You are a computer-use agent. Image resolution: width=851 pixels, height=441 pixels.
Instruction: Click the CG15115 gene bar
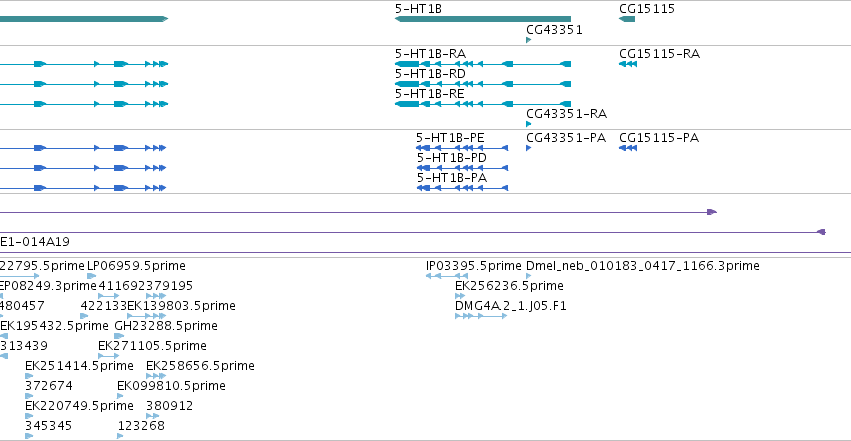click(627, 19)
